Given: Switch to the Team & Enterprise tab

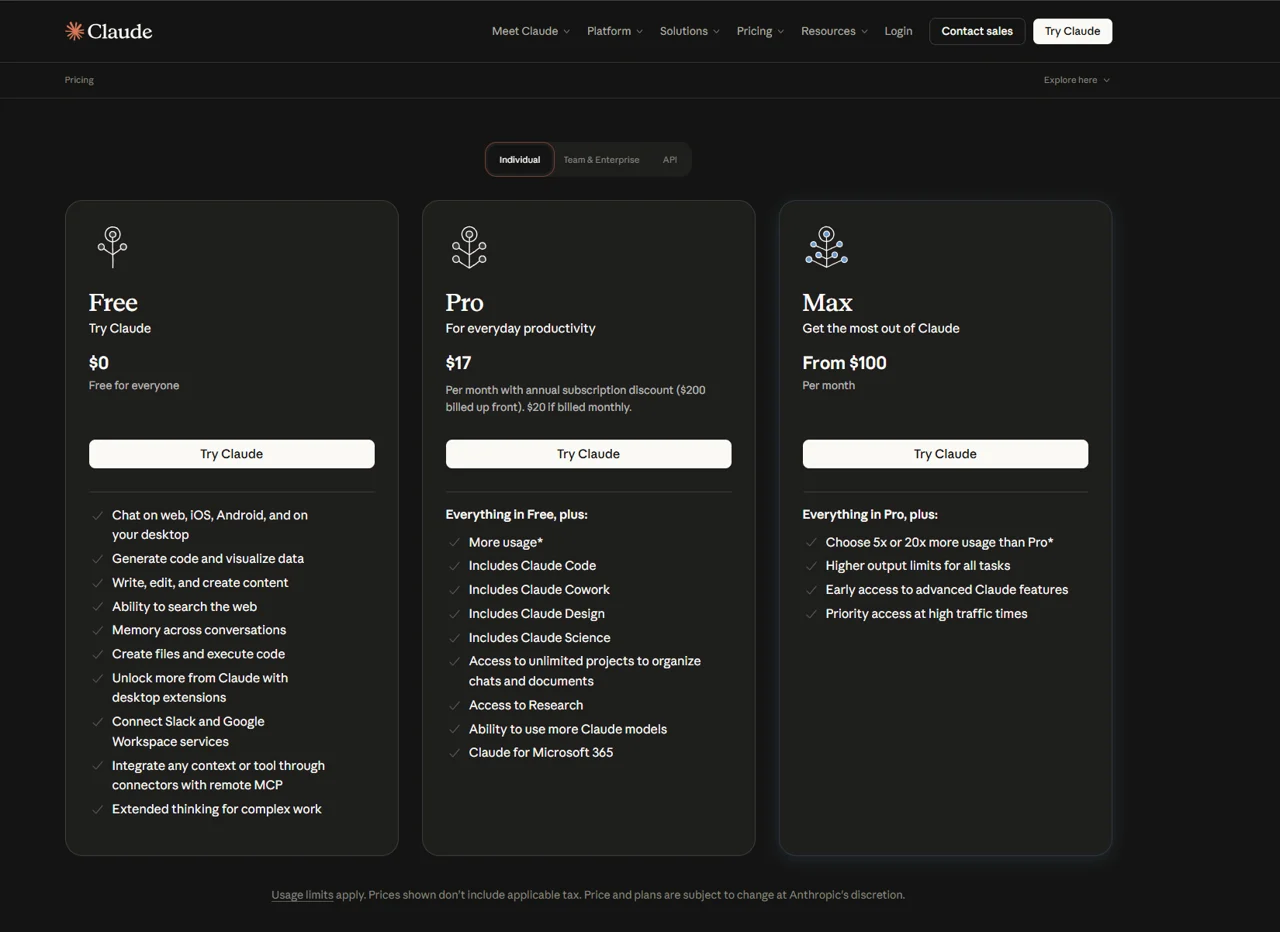Looking at the screenshot, I should [601, 160].
